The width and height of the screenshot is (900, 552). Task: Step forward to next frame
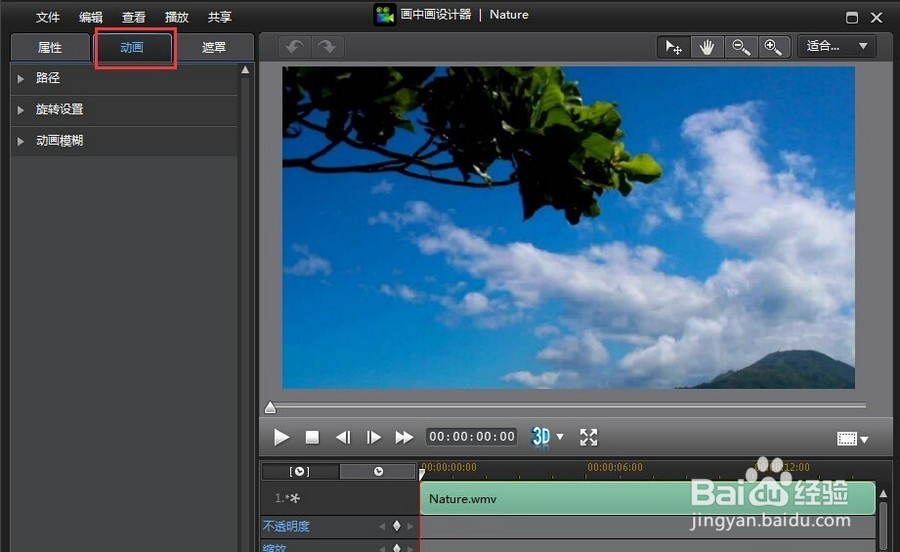pos(373,437)
